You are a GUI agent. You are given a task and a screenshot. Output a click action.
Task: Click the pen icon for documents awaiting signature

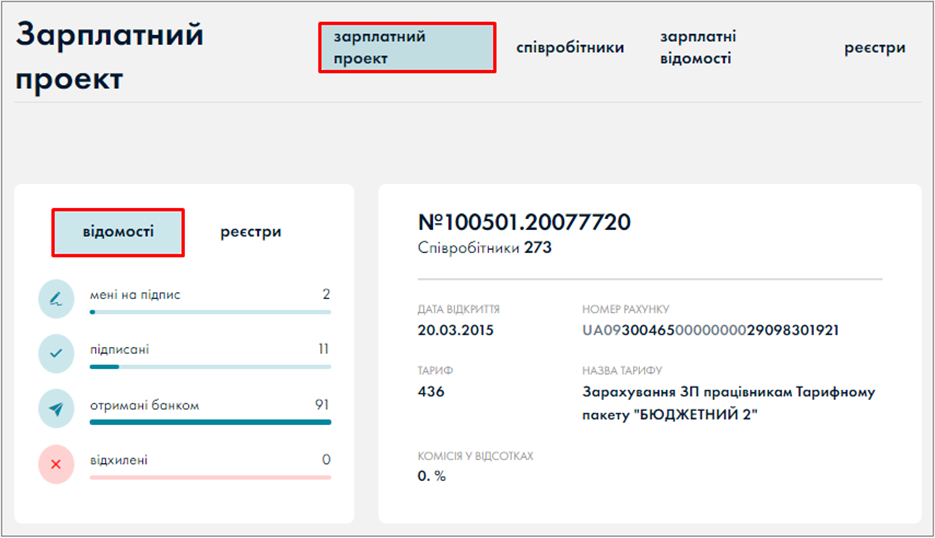[x=56, y=298]
